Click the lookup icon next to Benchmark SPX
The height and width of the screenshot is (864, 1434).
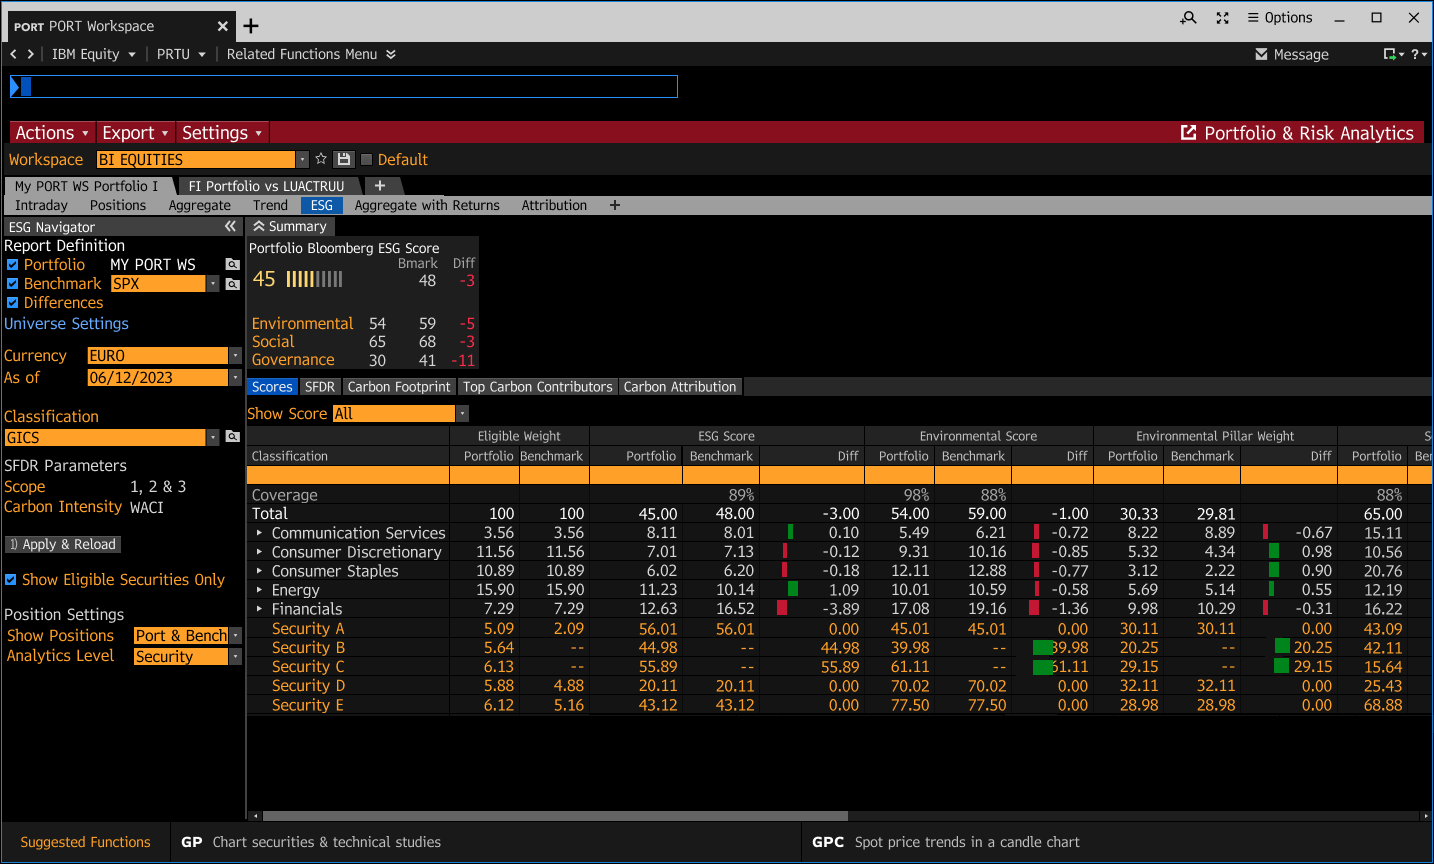tap(233, 284)
